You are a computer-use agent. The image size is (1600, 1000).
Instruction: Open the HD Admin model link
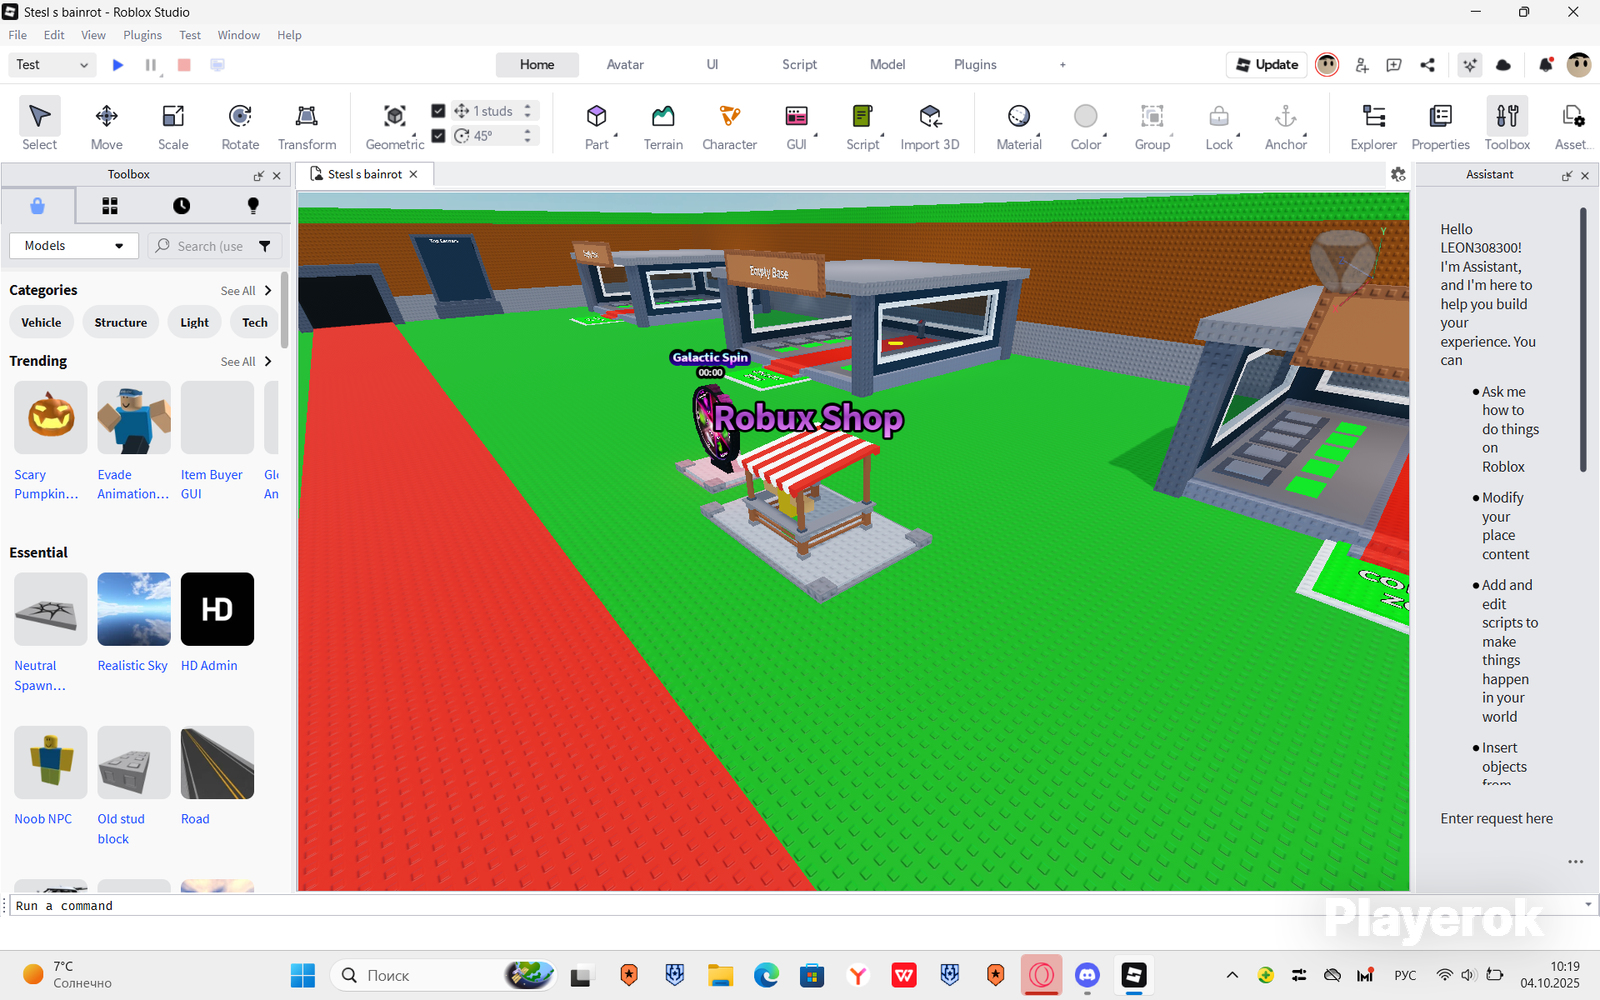click(209, 666)
